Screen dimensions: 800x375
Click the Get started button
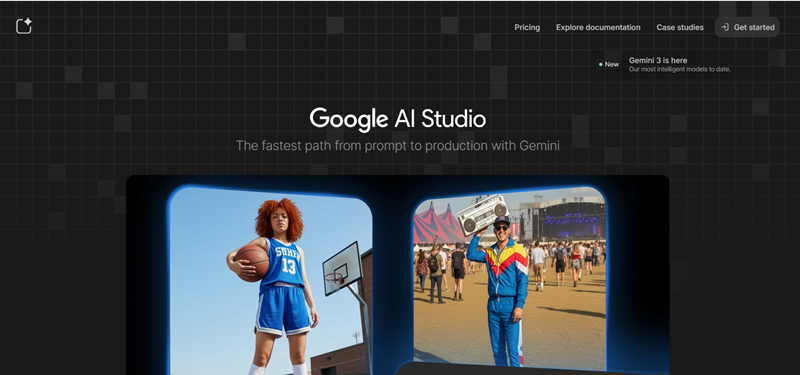(x=747, y=27)
